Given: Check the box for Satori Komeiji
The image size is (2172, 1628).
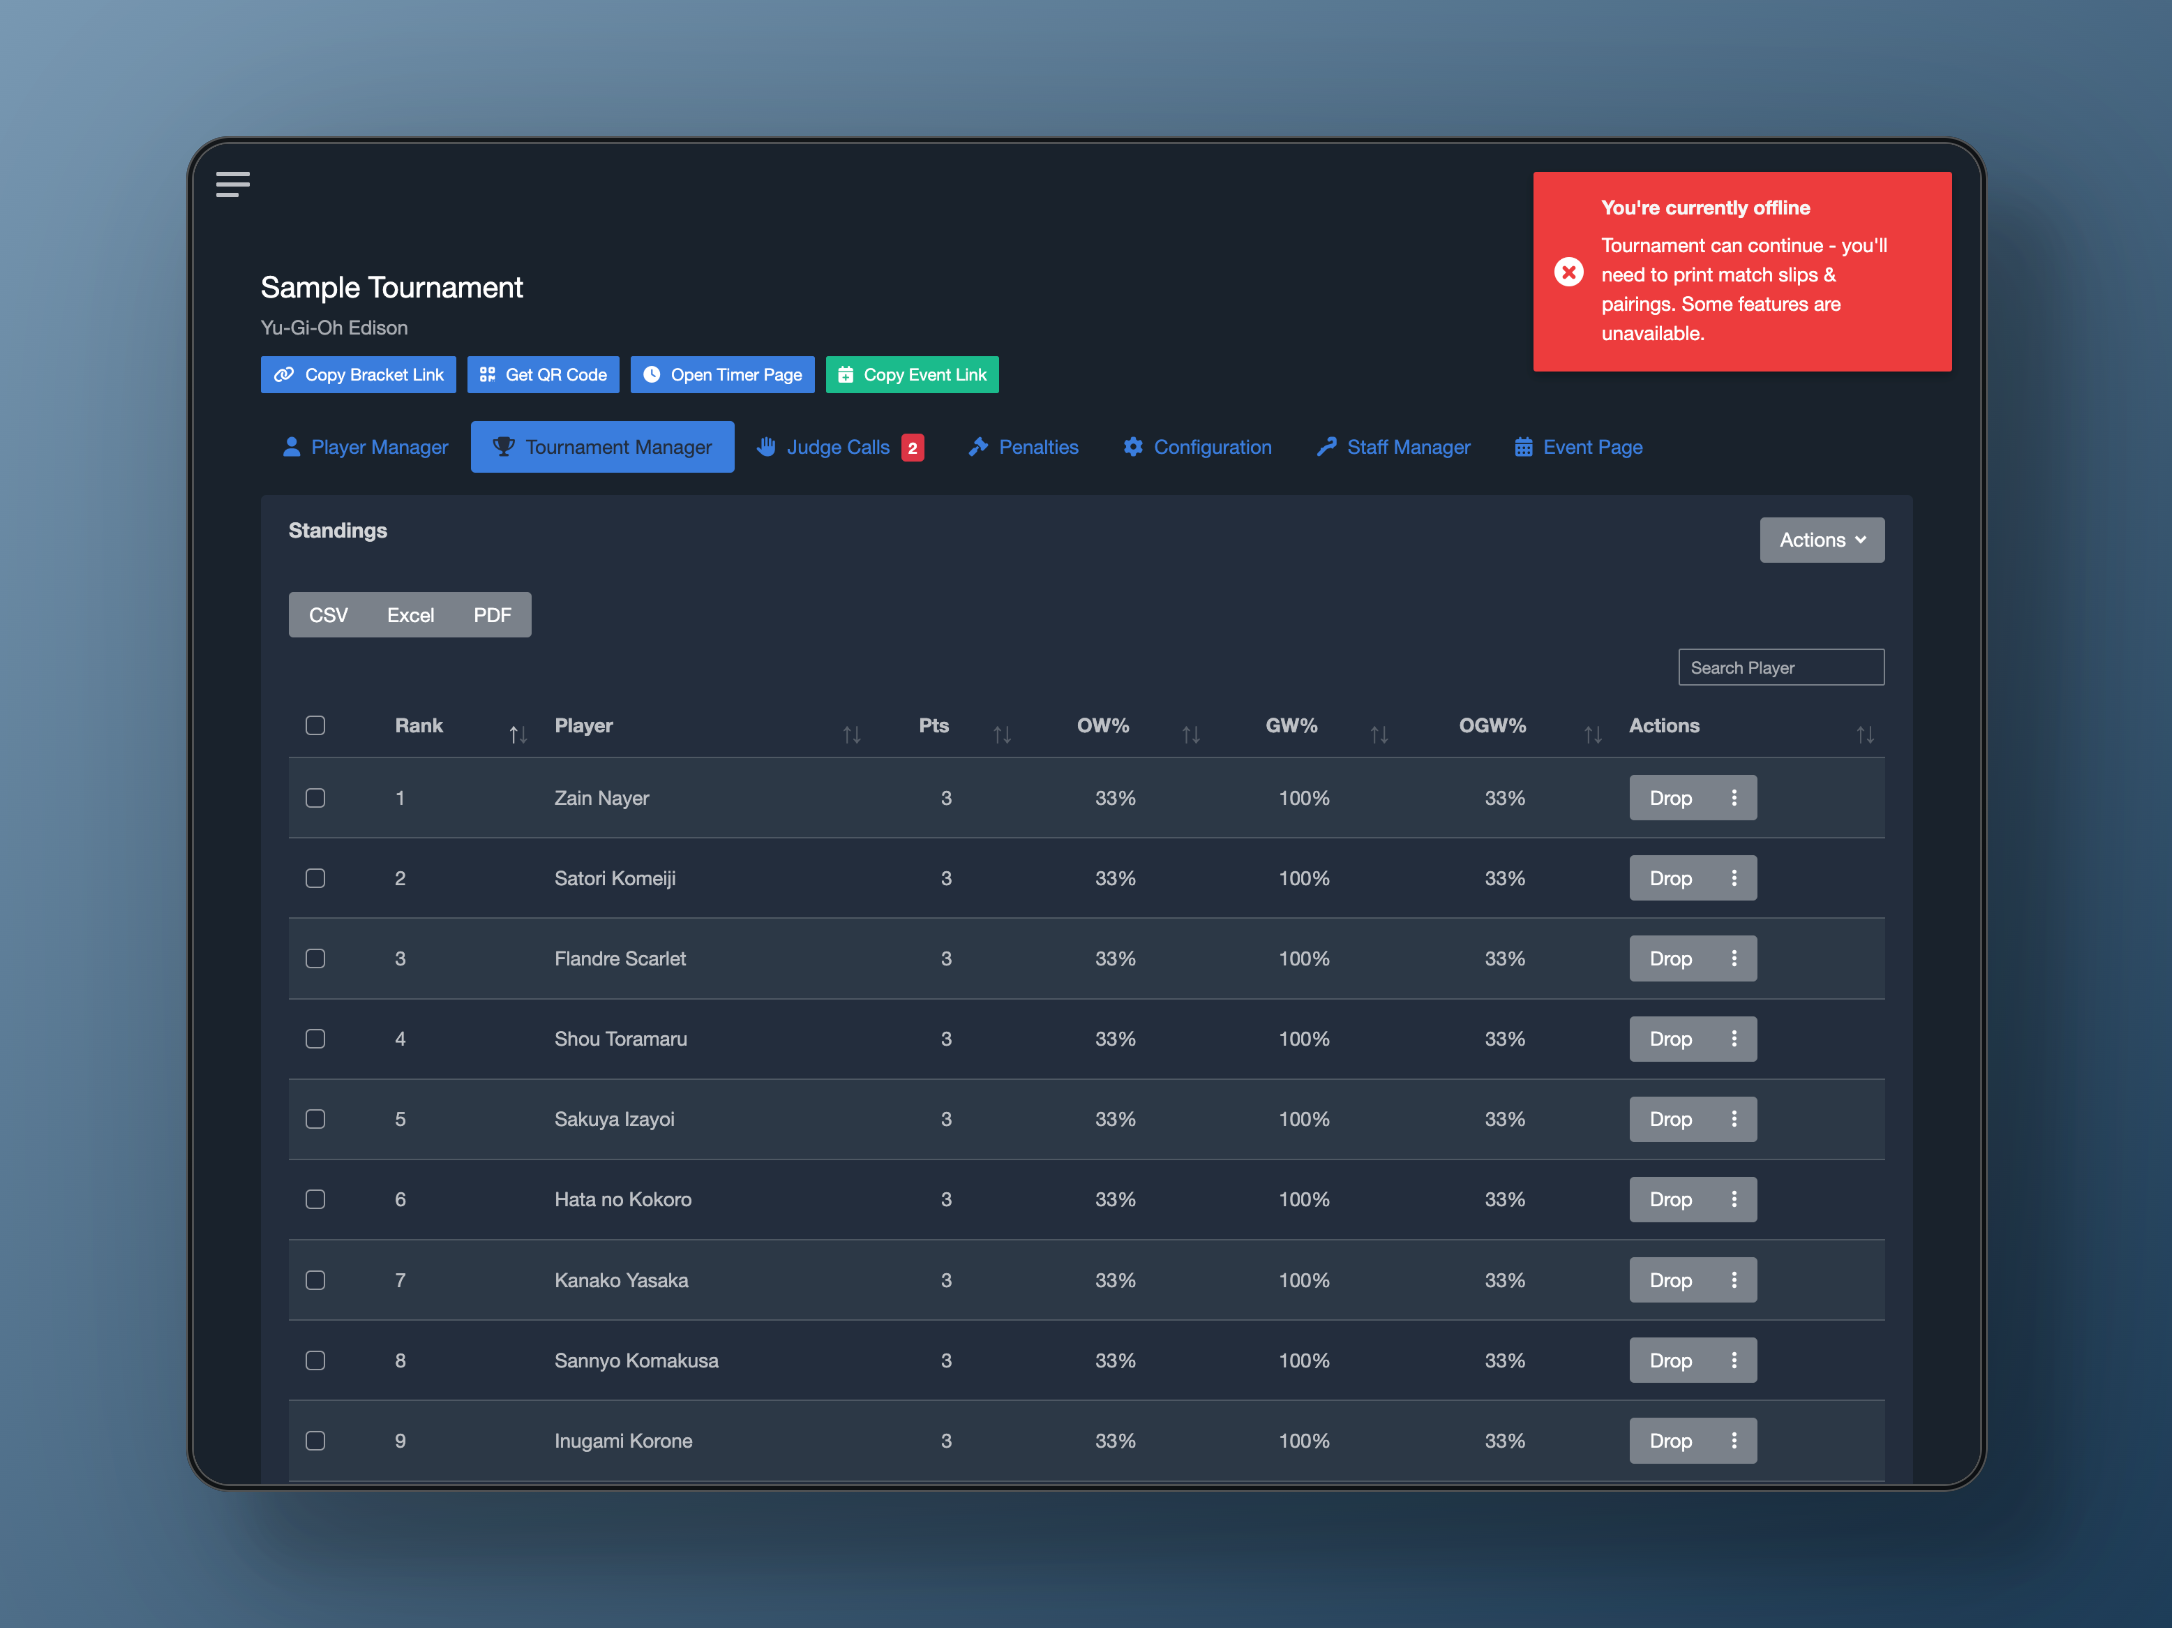Looking at the screenshot, I should click(315, 879).
